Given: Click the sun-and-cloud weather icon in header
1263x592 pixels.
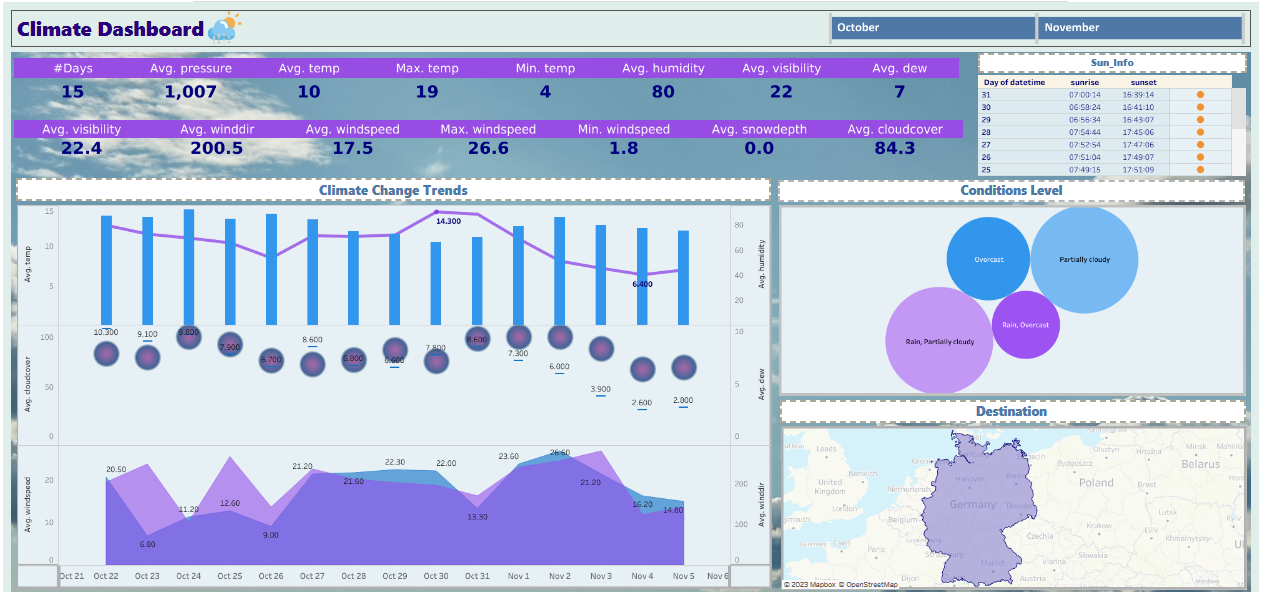Looking at the screenshot, I should (x=225, y=28).
